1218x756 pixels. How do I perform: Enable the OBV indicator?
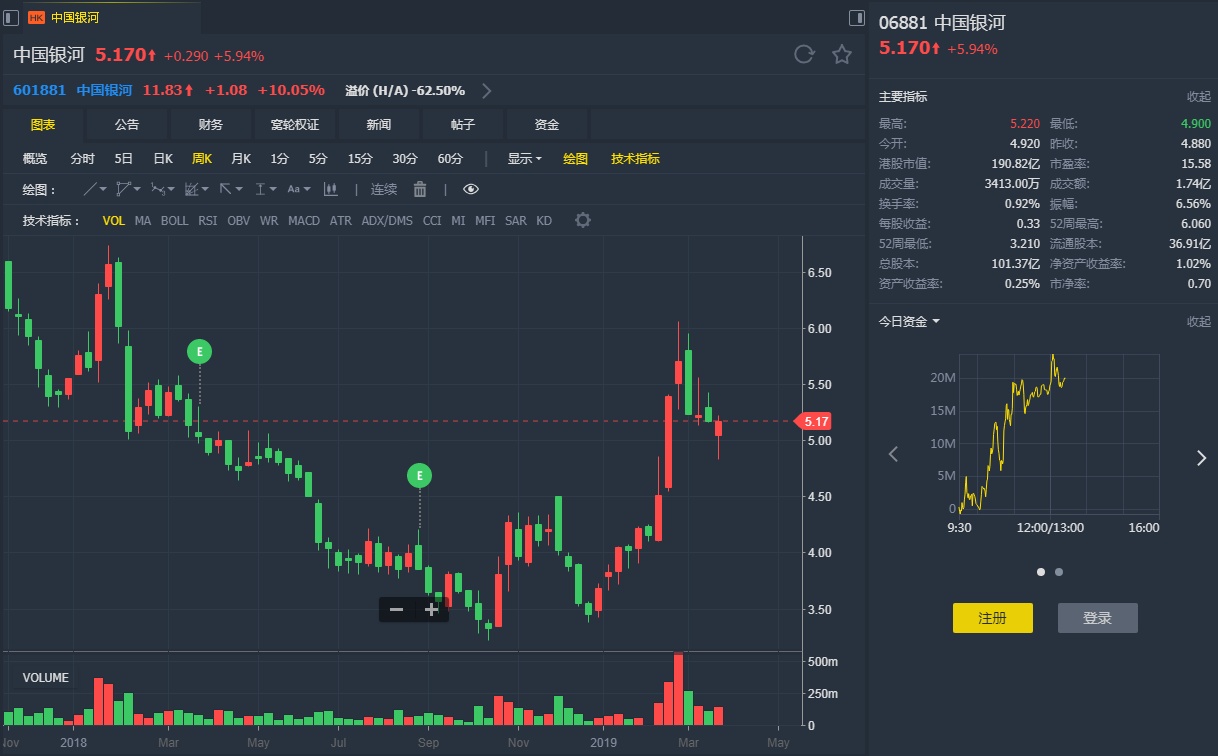[x=238, y=221]
